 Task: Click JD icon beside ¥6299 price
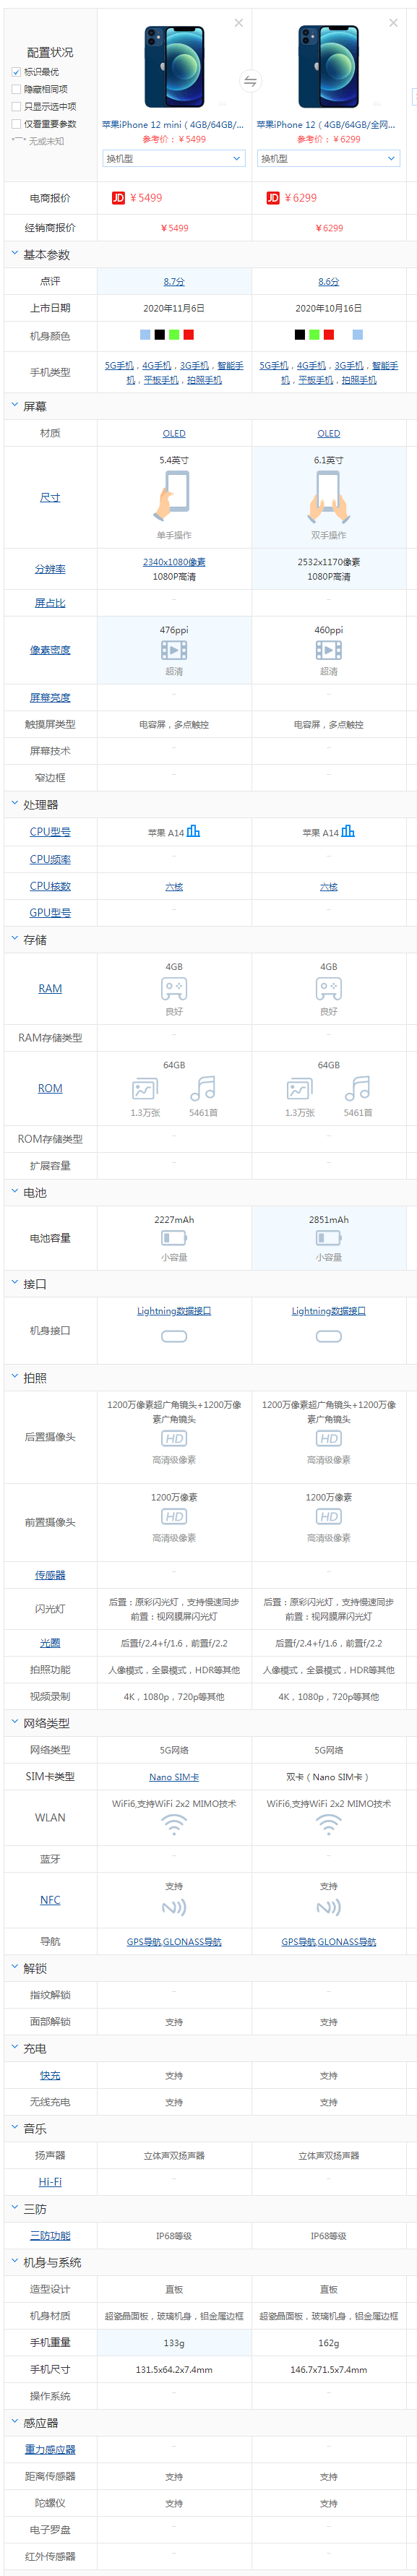click(x=273, y=198)
